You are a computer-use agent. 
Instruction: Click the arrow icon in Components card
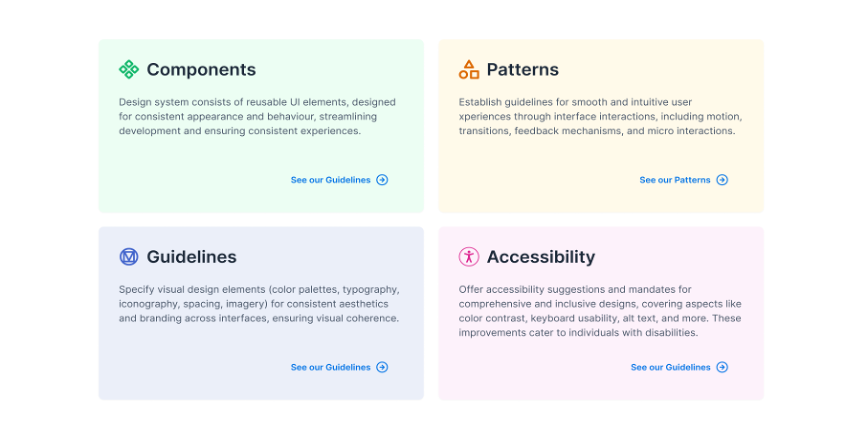click(382, 180)
